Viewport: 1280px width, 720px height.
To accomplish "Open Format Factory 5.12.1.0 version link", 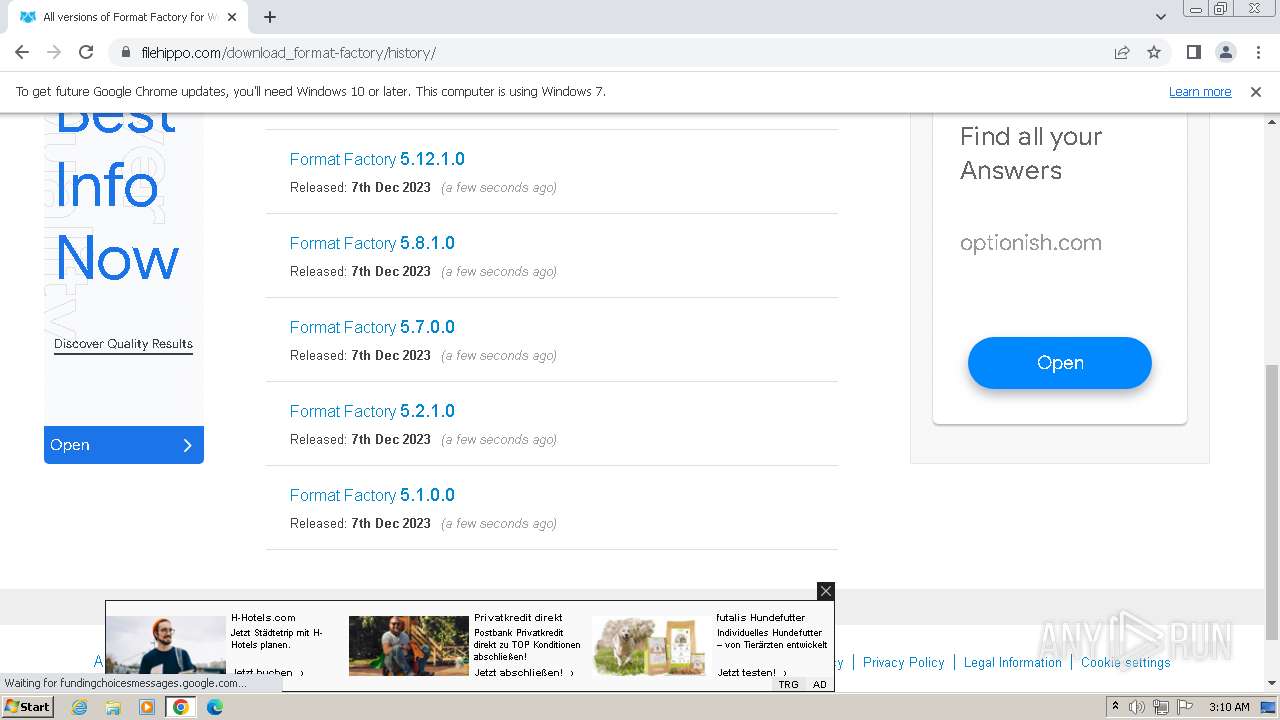I will click(377, 159).
